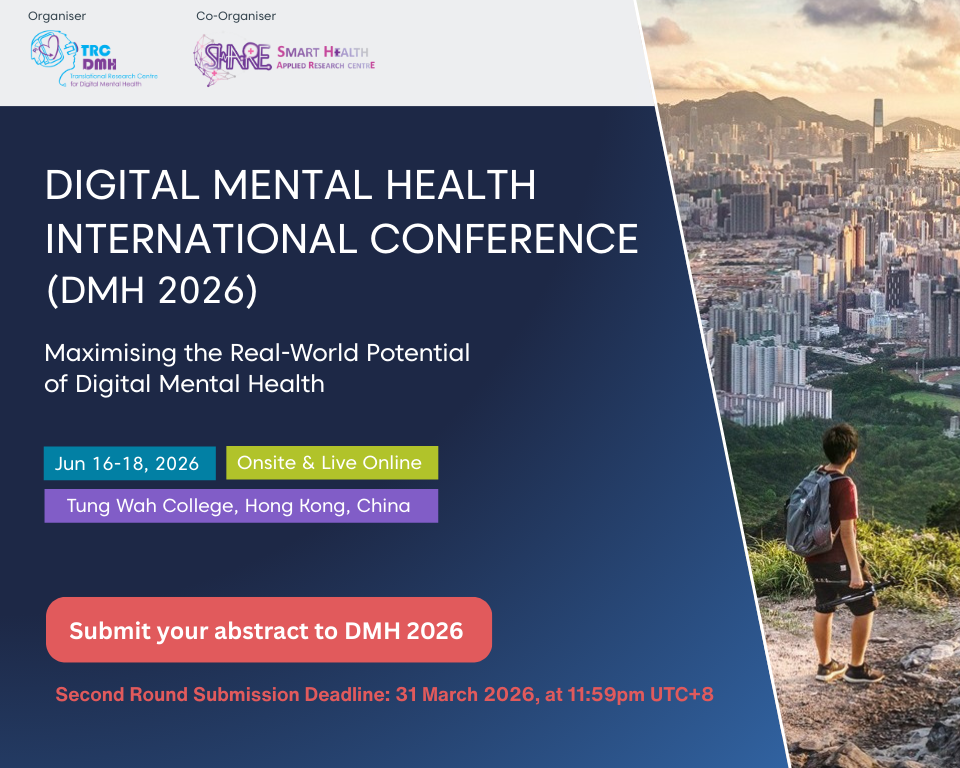Click the Maximising the Real-World Potential subtitle
Viewport: 960px width, 768px height.
tap(257, 368)
